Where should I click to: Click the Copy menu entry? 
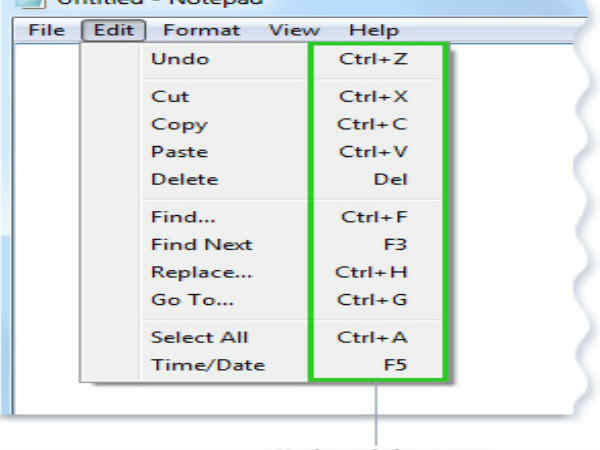(x=179, y=125)
